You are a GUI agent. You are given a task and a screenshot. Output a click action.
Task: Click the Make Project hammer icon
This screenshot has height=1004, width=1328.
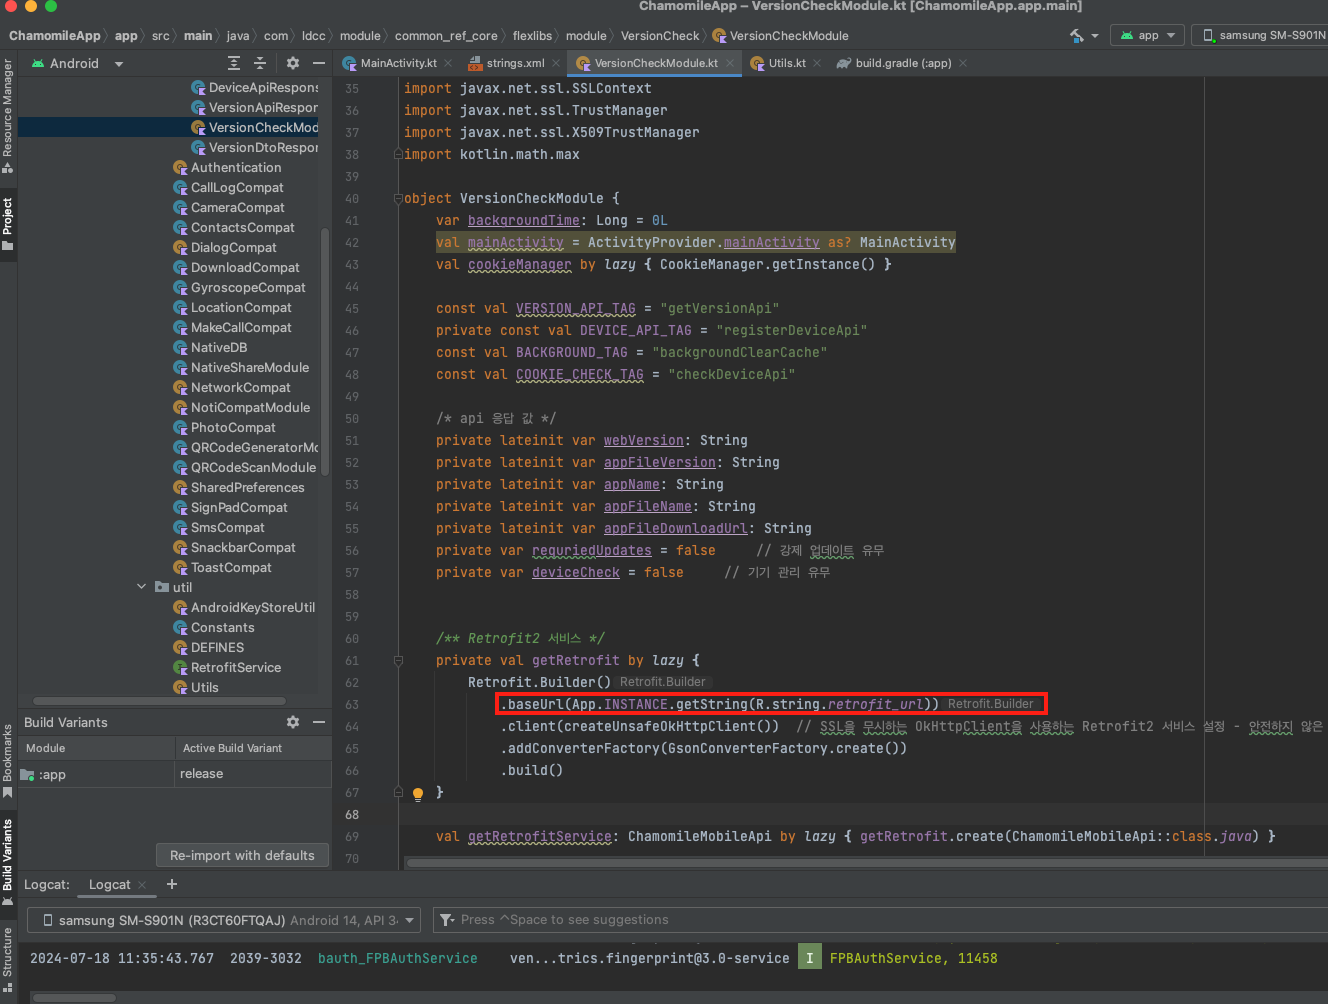tap(1077, 36)
